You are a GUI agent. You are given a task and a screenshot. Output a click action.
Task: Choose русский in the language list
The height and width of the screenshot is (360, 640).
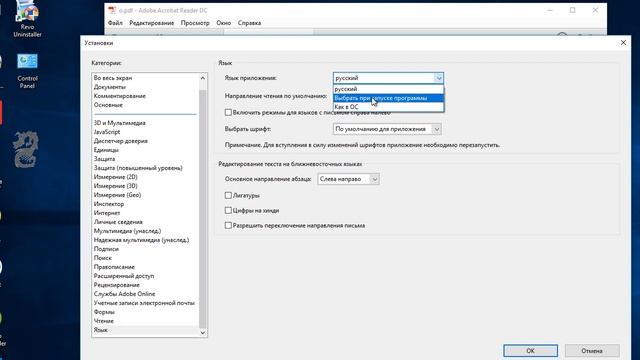(x=388, y=89)
